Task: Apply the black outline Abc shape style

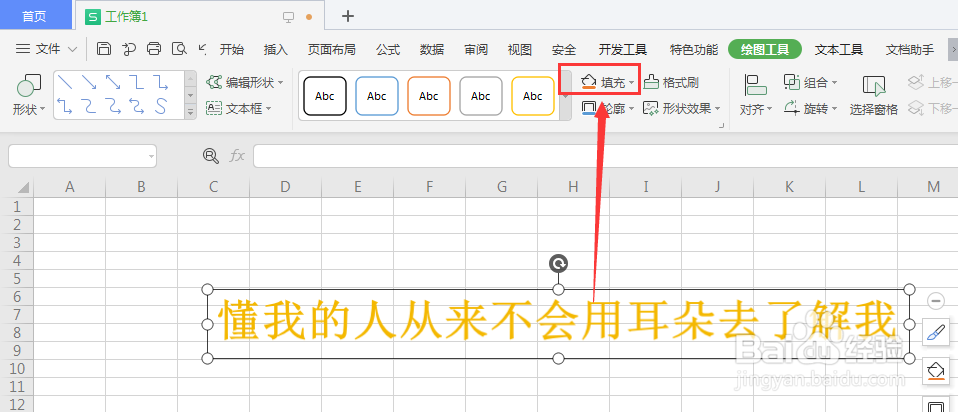Action: click(325, 96)
